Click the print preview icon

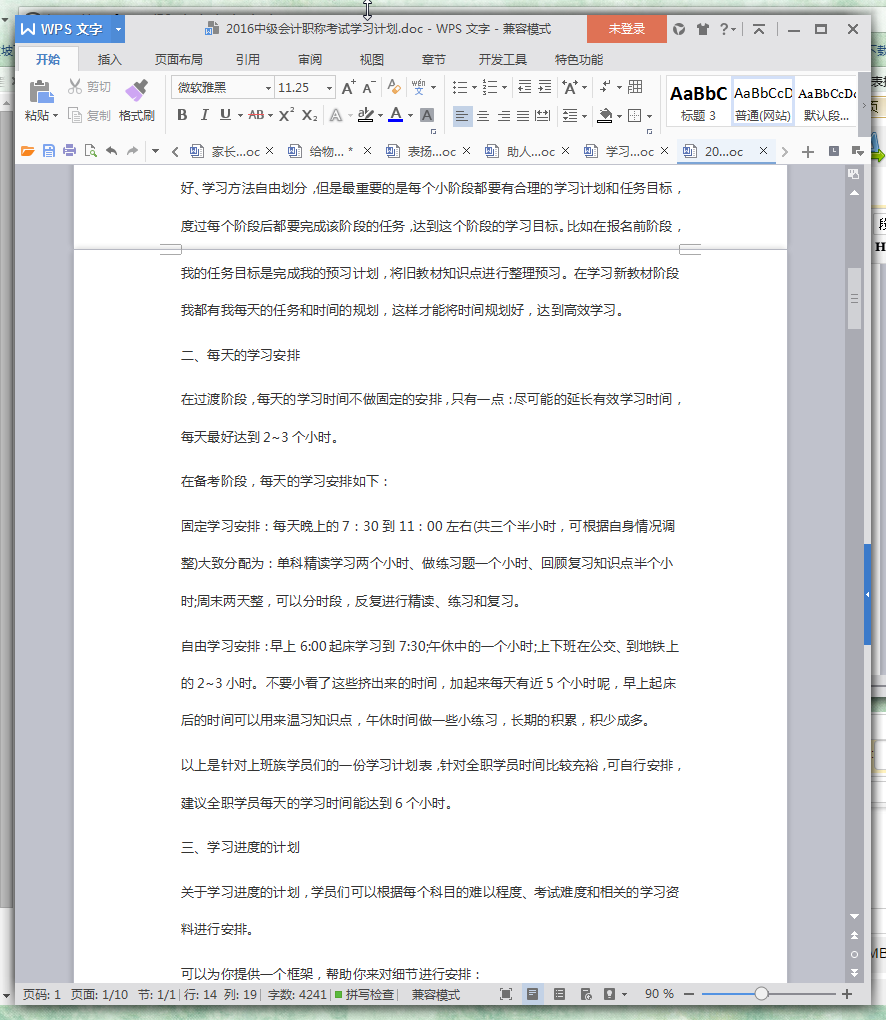coord(90,151)
